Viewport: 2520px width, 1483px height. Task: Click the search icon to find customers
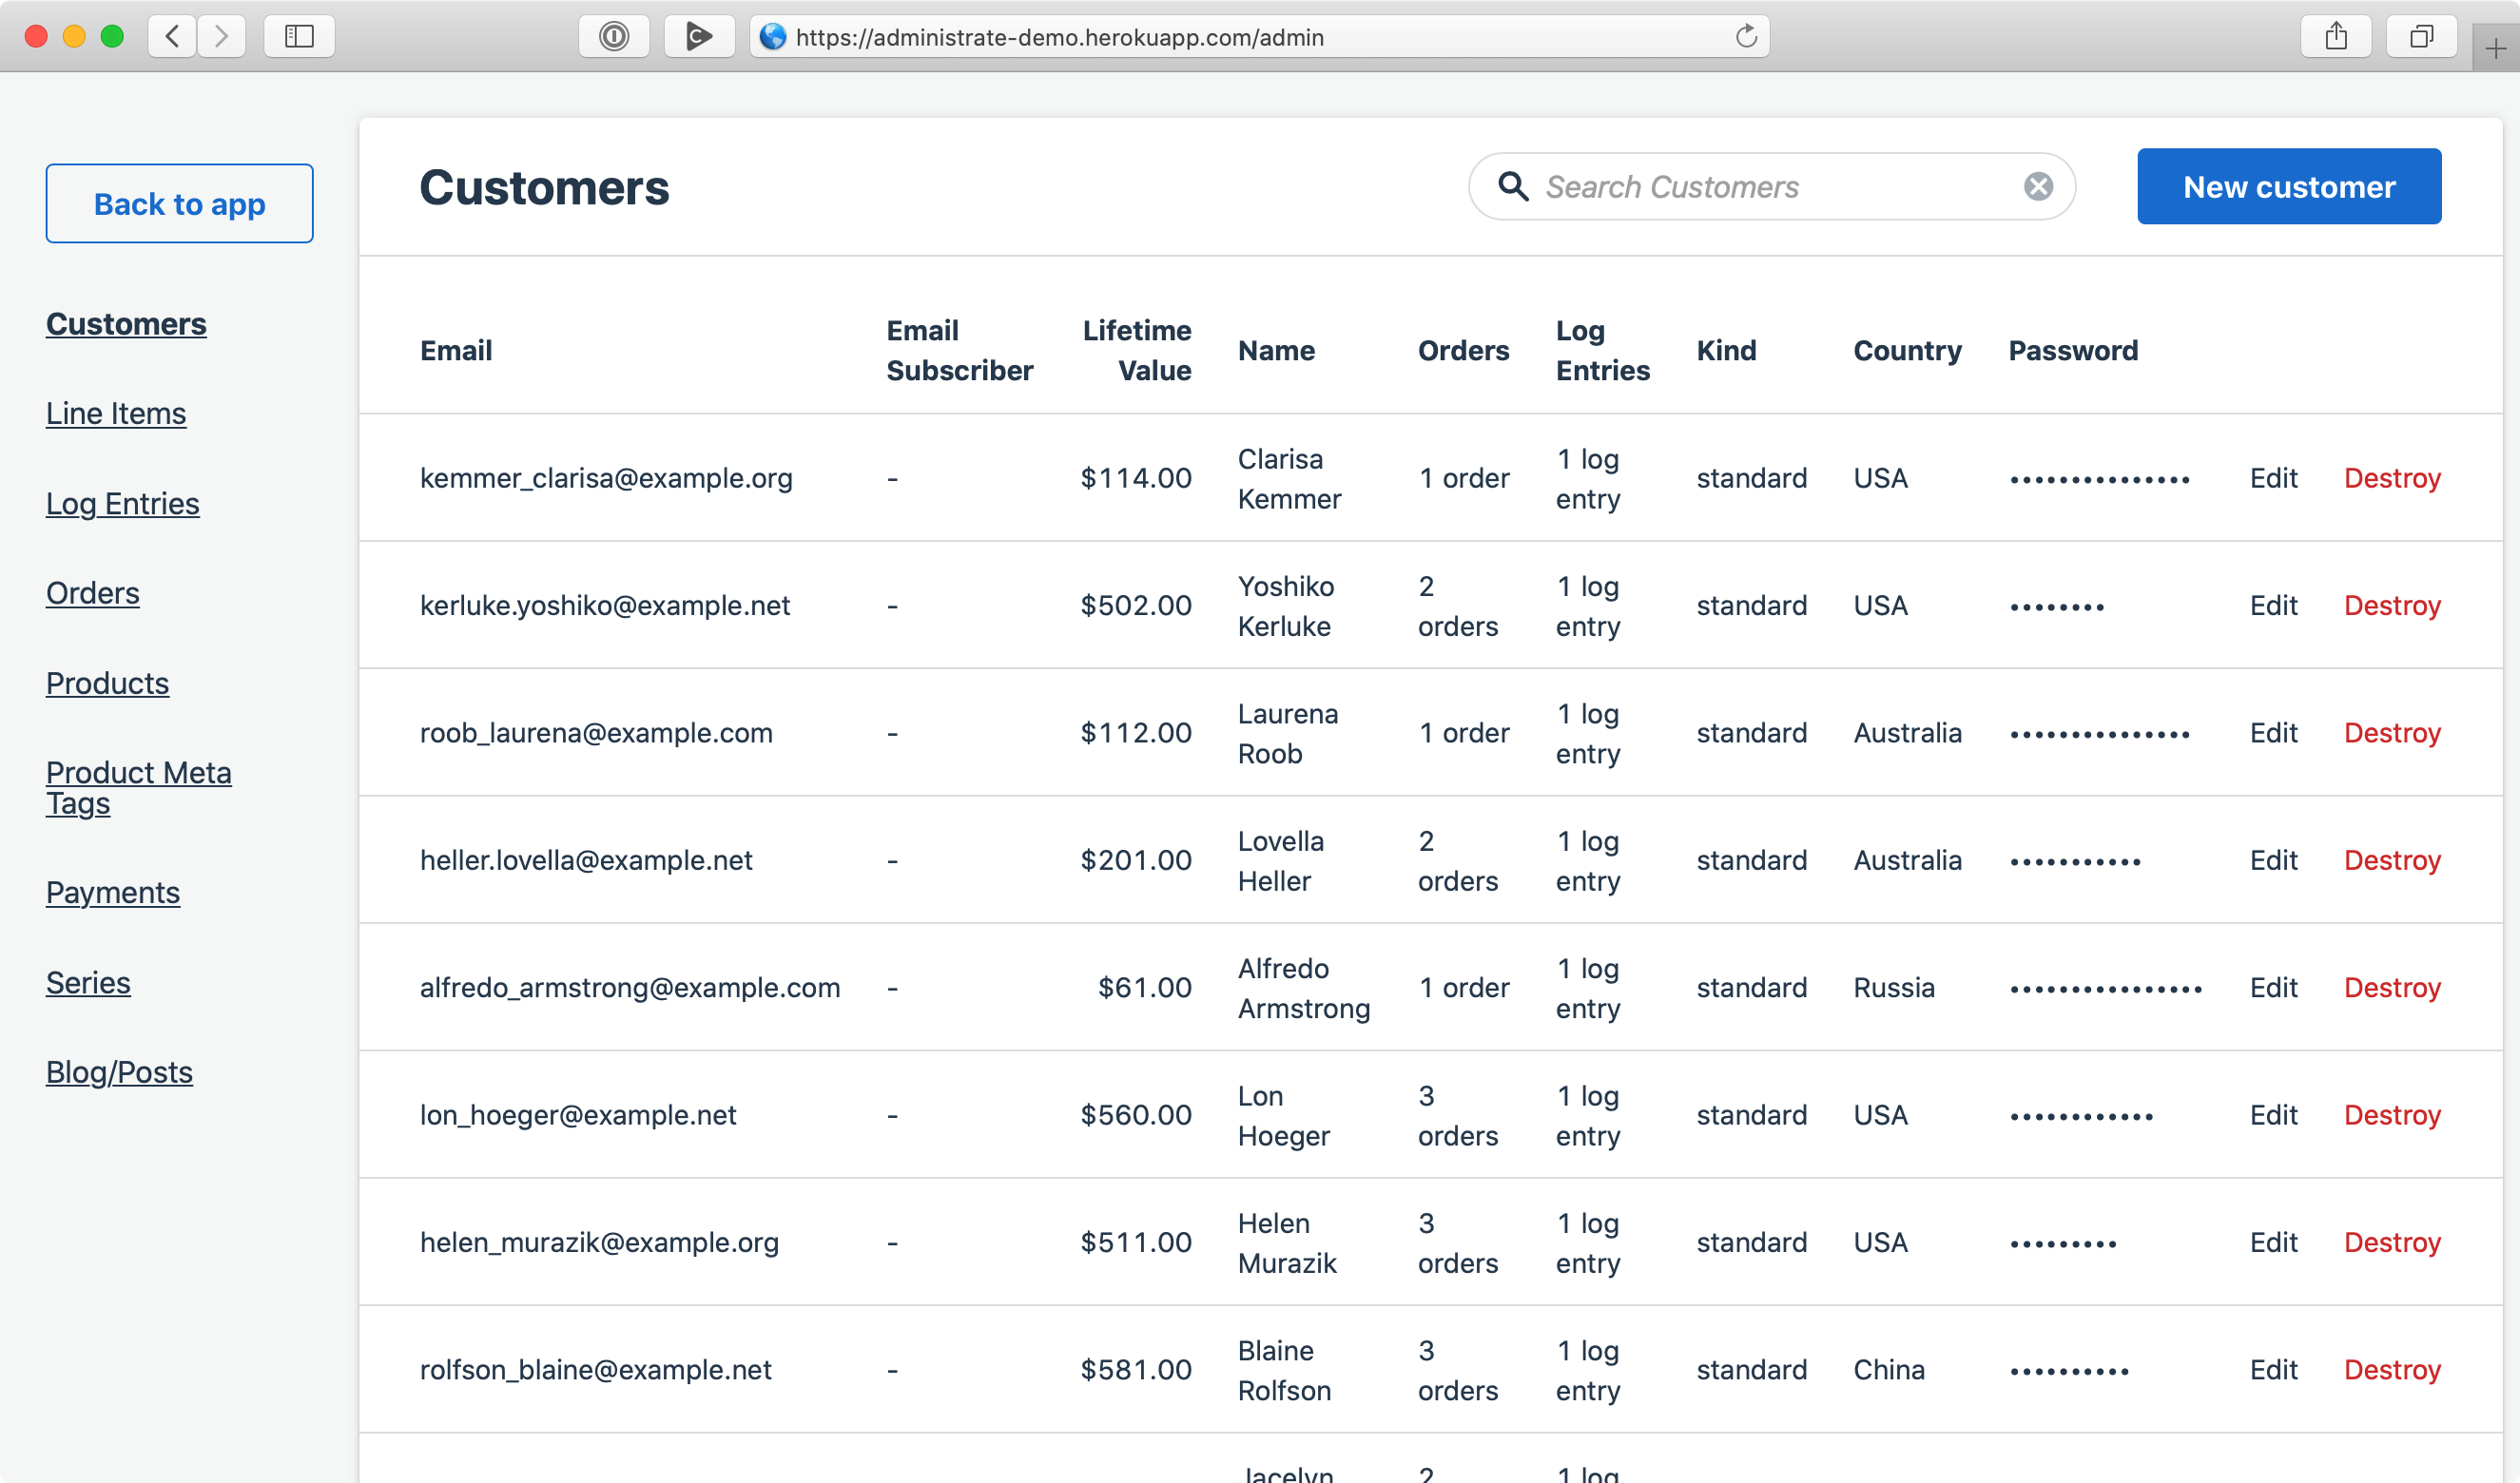coord(1512,187)
